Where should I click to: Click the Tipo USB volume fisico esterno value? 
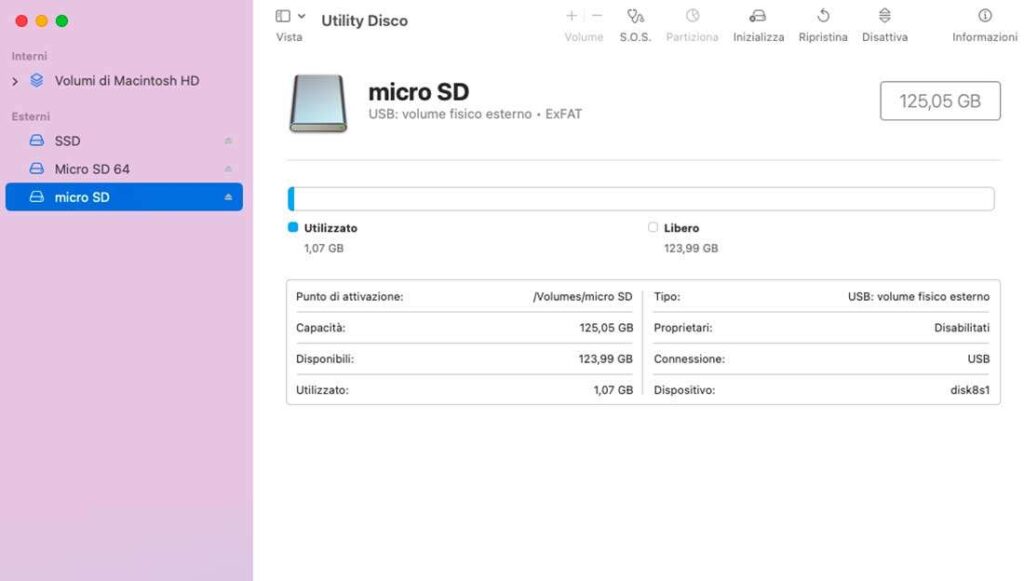pos(919,297)
